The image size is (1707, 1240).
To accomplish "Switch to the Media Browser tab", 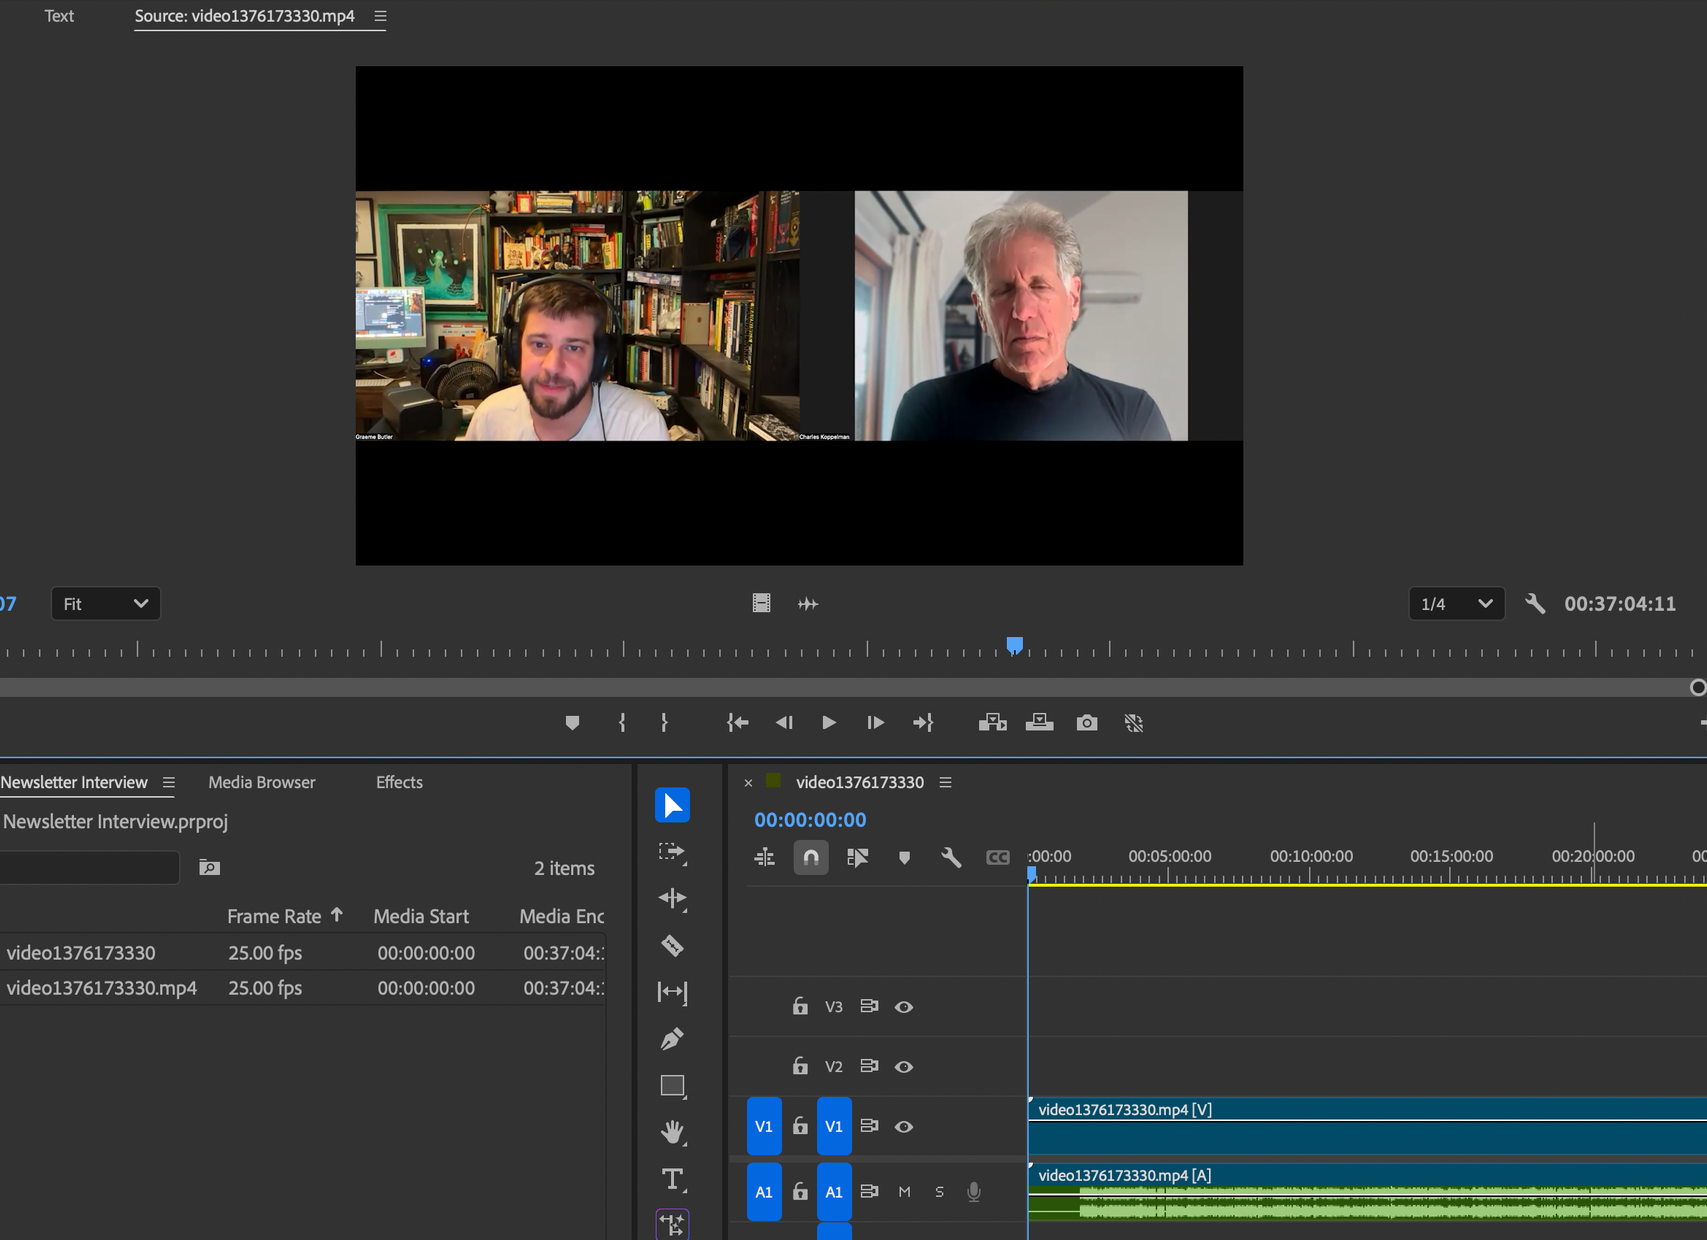I will [x=261, y=782].
